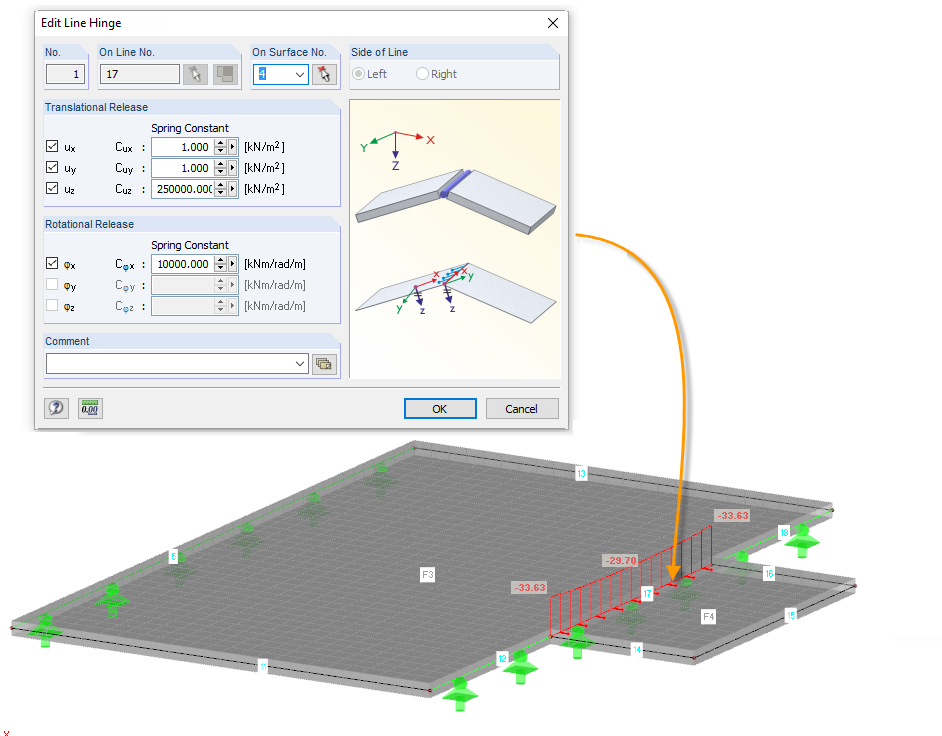Open the predefined comments icon beside Comment field

[324, 363]
